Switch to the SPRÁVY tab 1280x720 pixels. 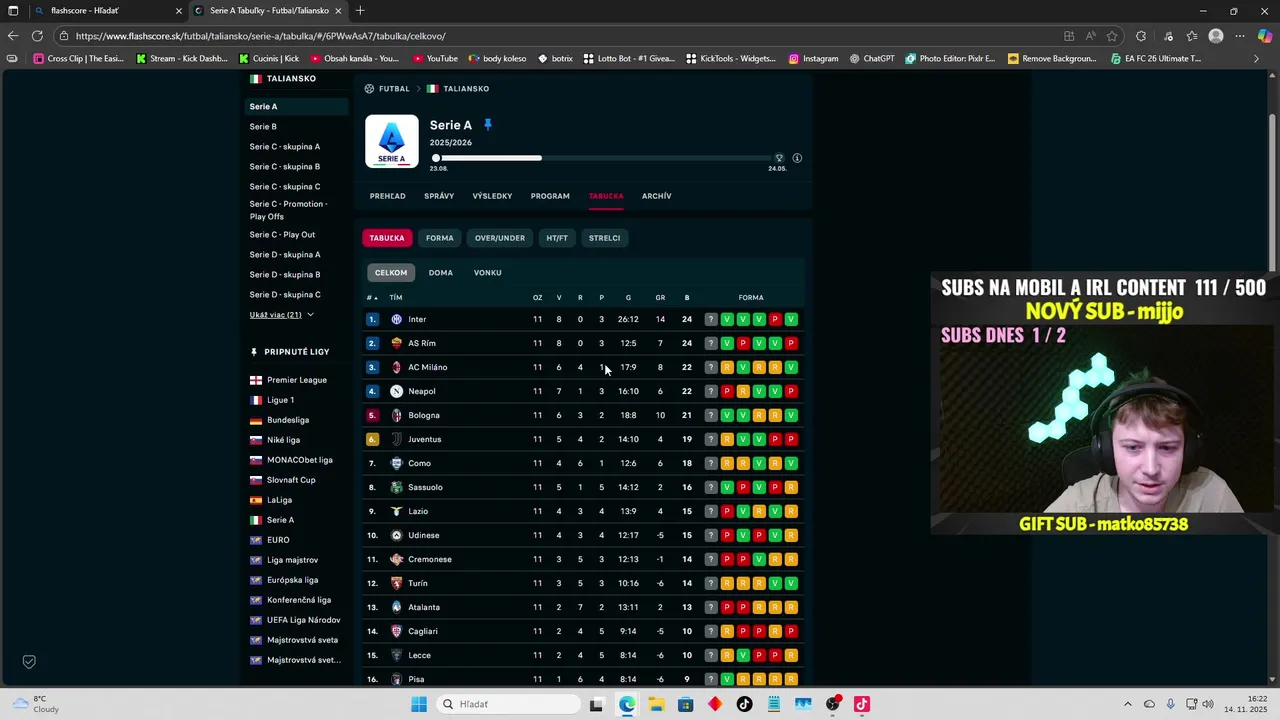click(439, 196)
